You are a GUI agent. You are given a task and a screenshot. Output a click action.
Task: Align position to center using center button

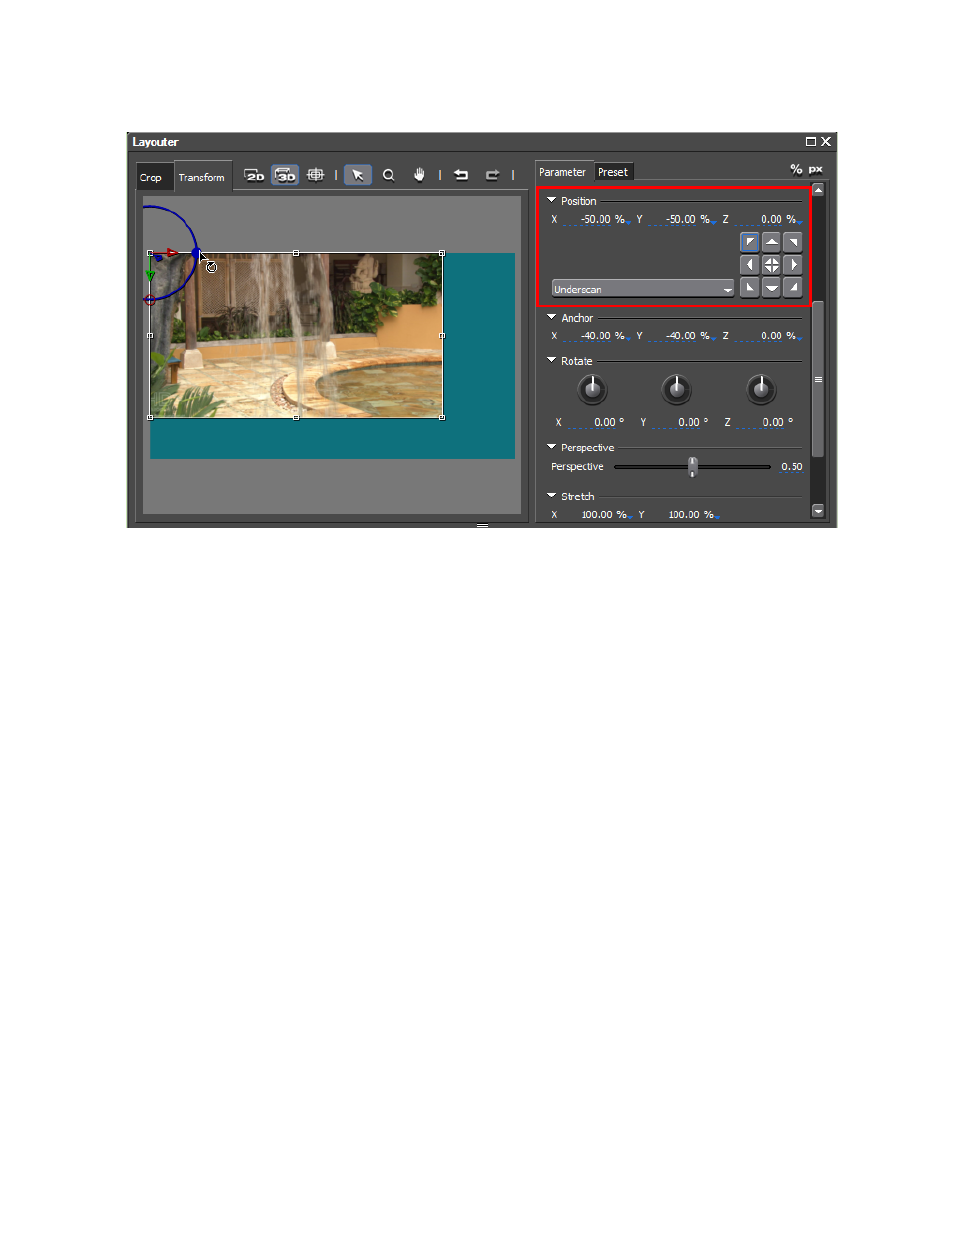[x=771, y=265]
